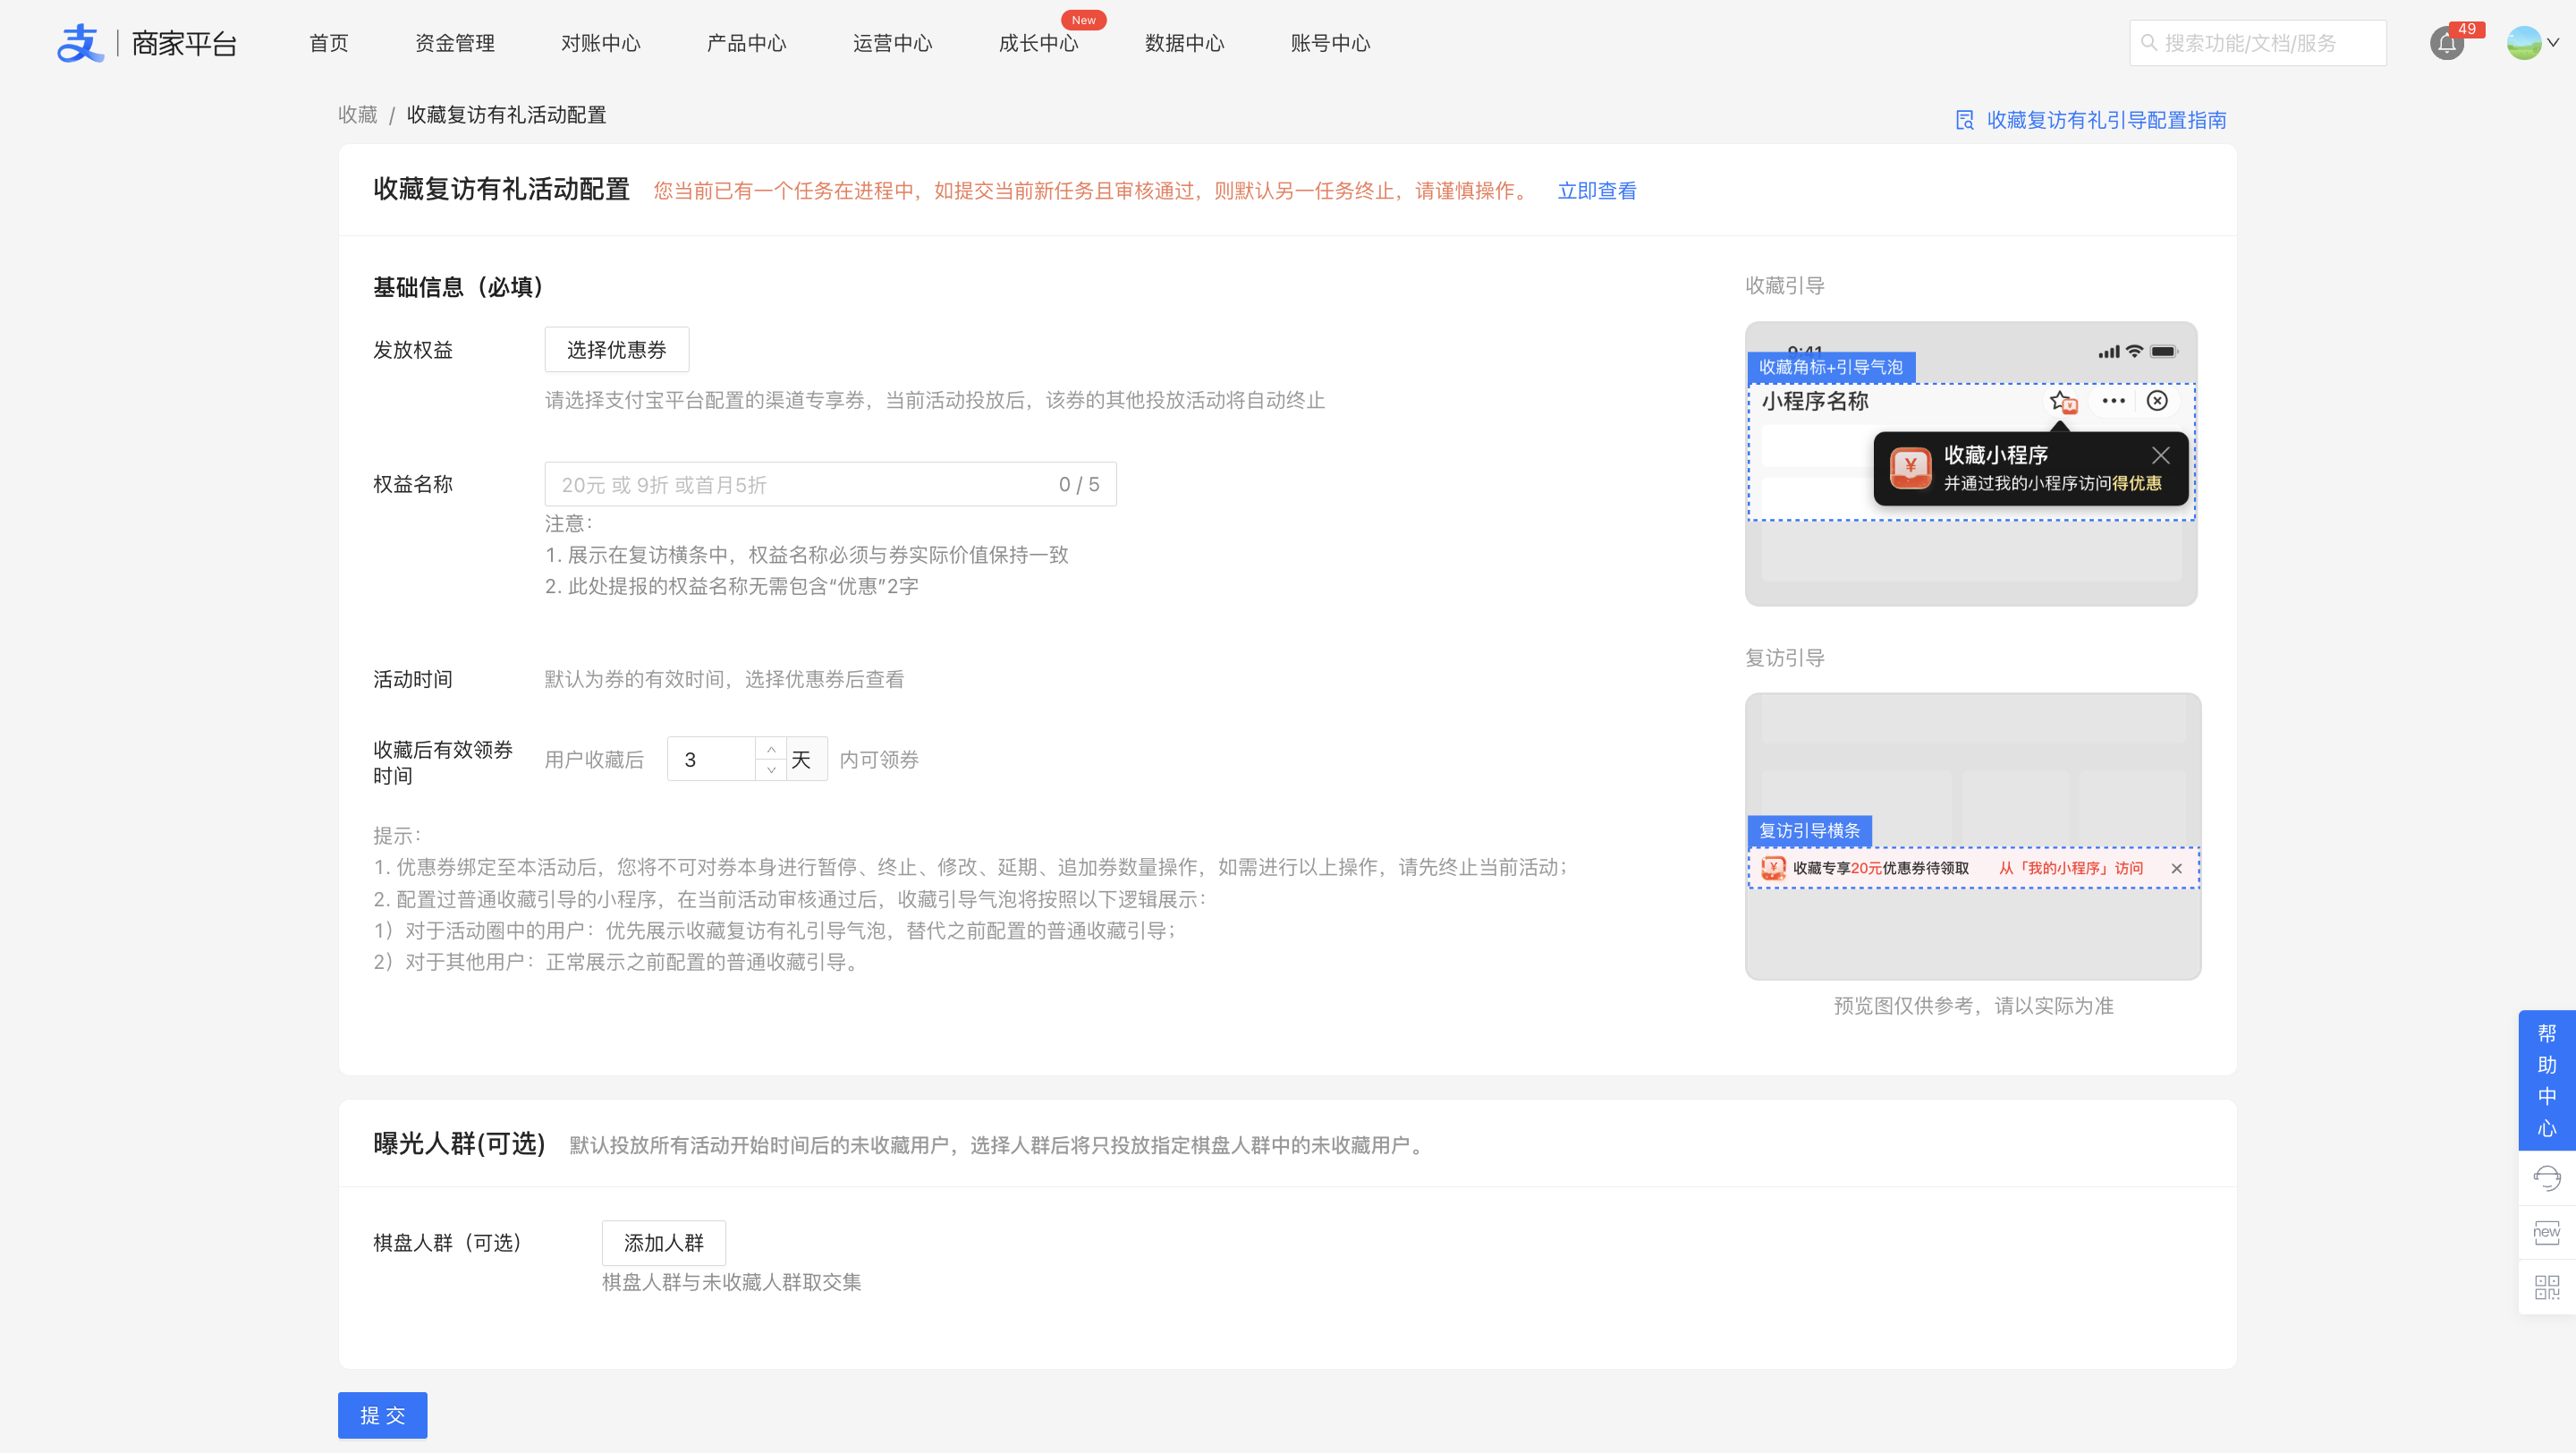Open 资金管理 menu
The width and height of the screenshot is (2576, 1453).
455,43
